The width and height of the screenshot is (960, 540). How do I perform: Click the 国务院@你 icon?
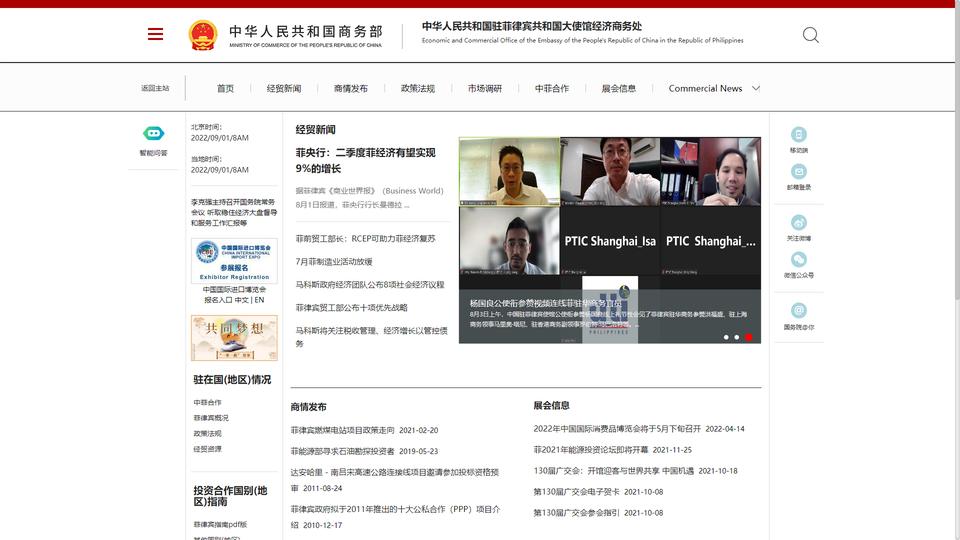(x=798, y=310)
